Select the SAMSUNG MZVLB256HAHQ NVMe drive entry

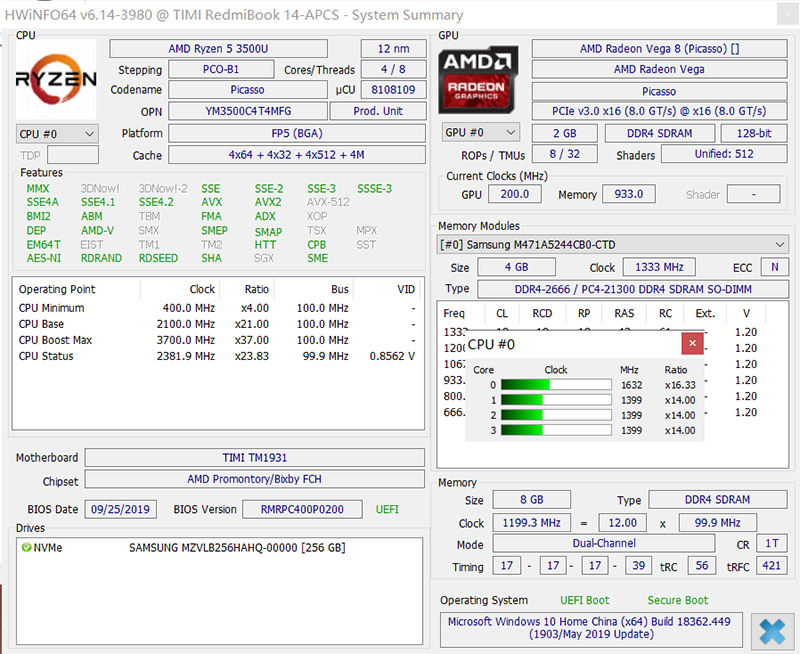coord(219,548)
